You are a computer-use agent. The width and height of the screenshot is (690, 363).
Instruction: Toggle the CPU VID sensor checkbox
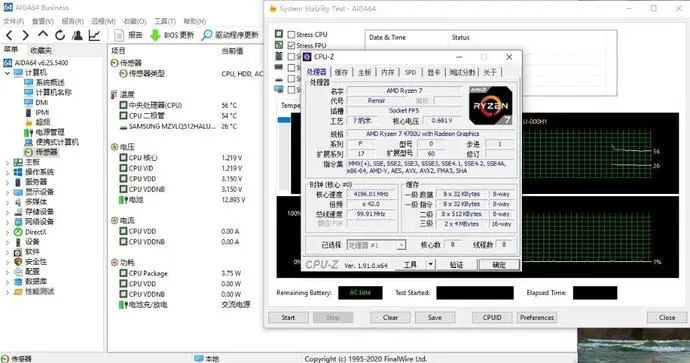tap(124, 168)
